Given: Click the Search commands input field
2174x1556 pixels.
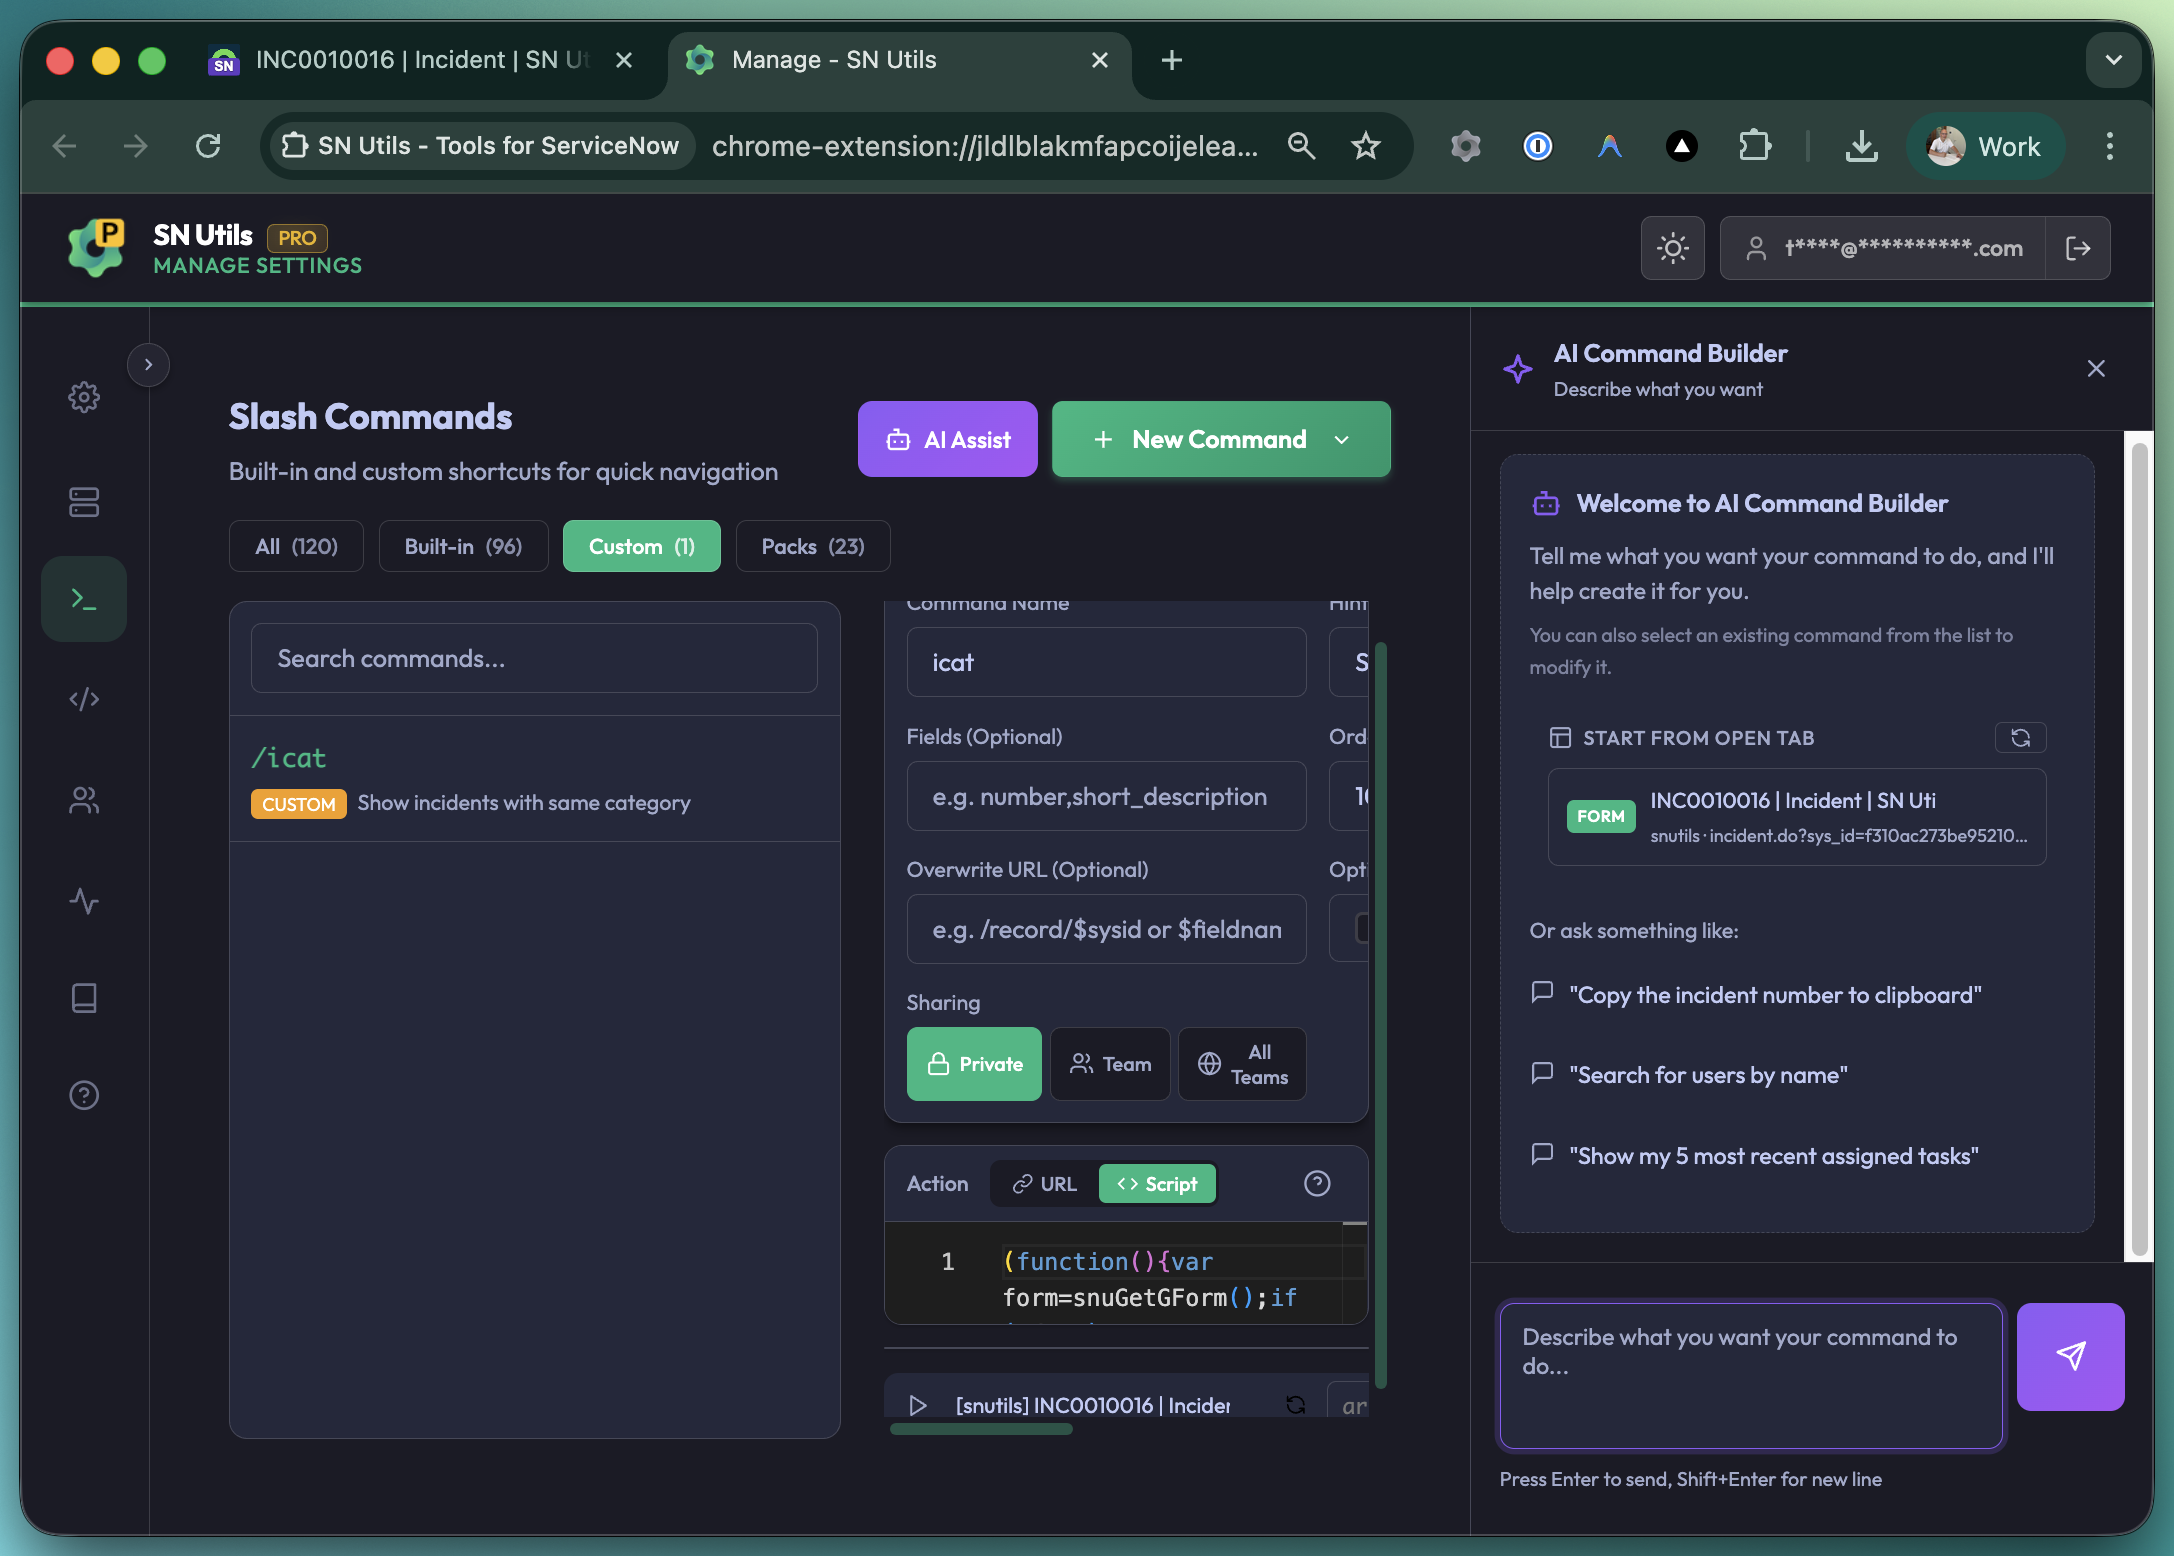Looking at the screenshot, I should point(534,658).
